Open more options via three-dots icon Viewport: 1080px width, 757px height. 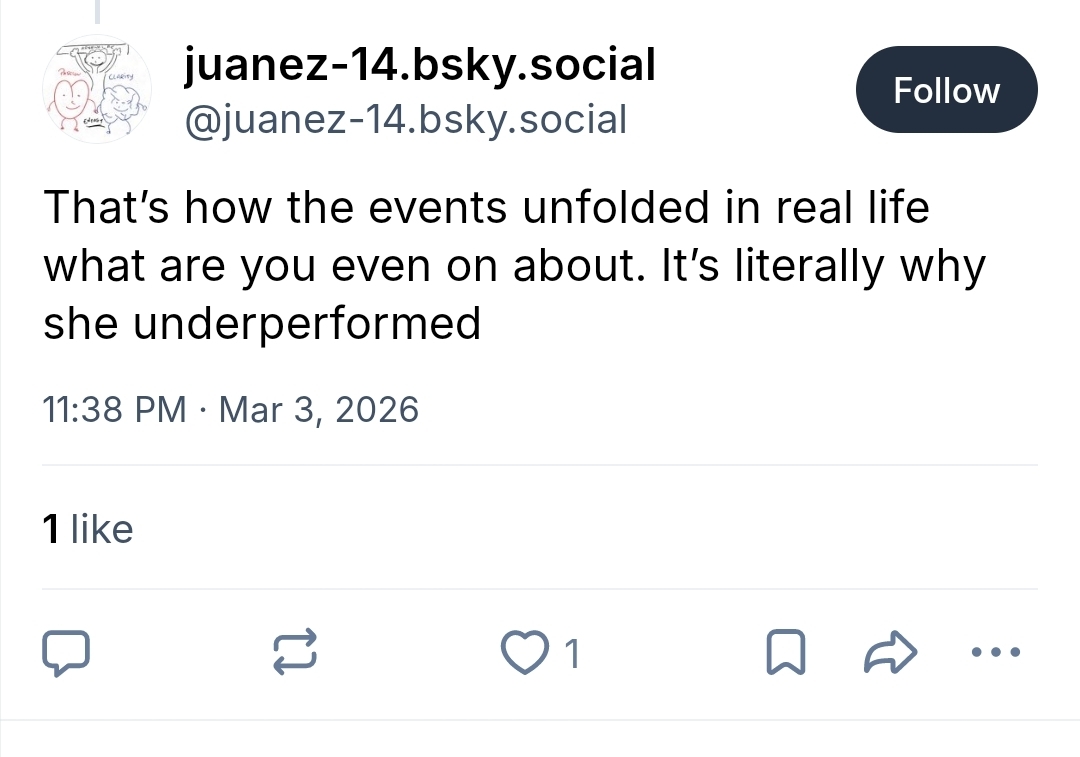996,653
